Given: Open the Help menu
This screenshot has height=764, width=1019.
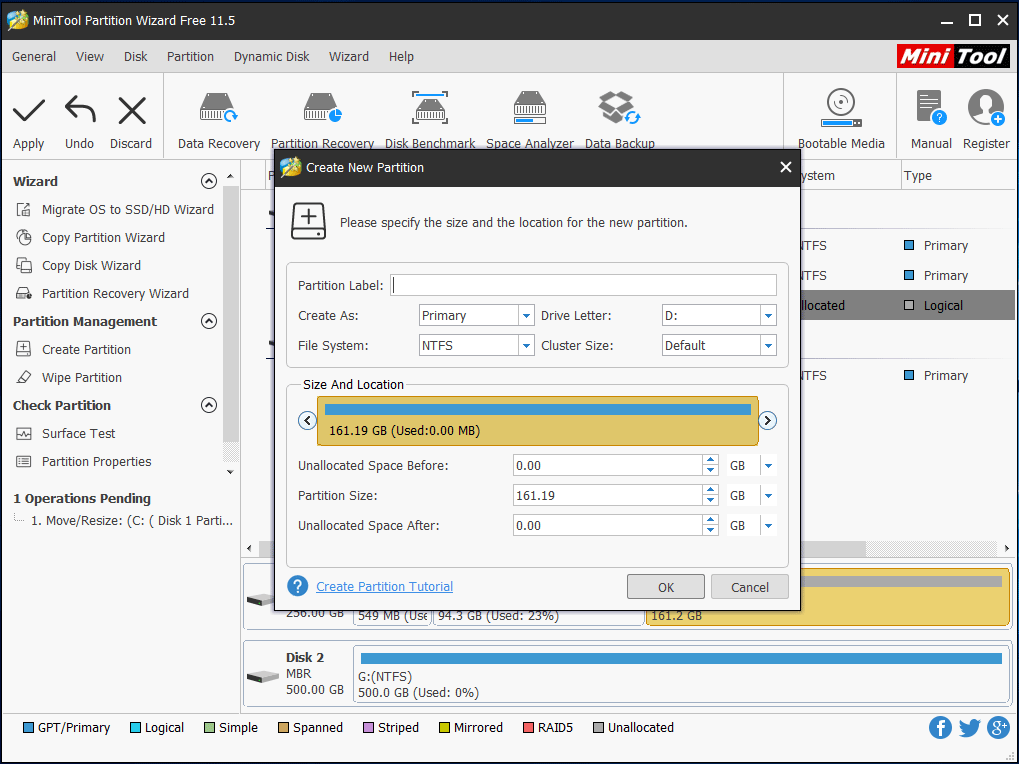Looking at the screenshot, I should click(x=402, y=57).
